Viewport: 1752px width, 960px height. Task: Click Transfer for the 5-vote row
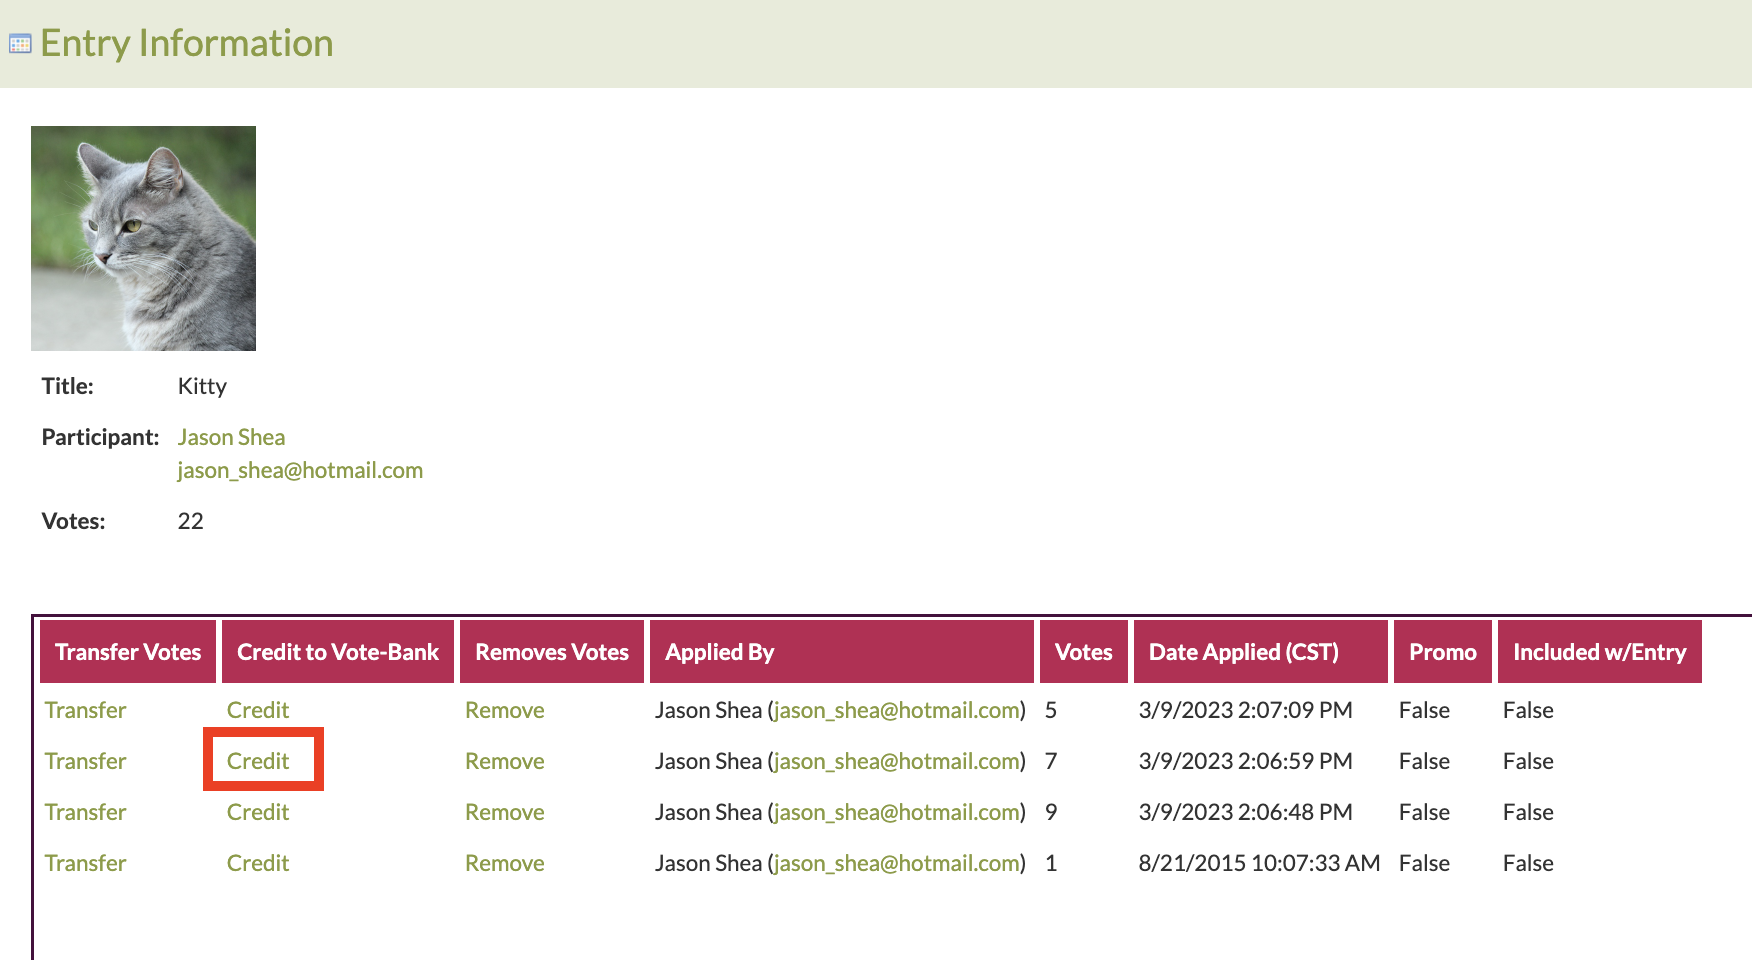[86, 710]
